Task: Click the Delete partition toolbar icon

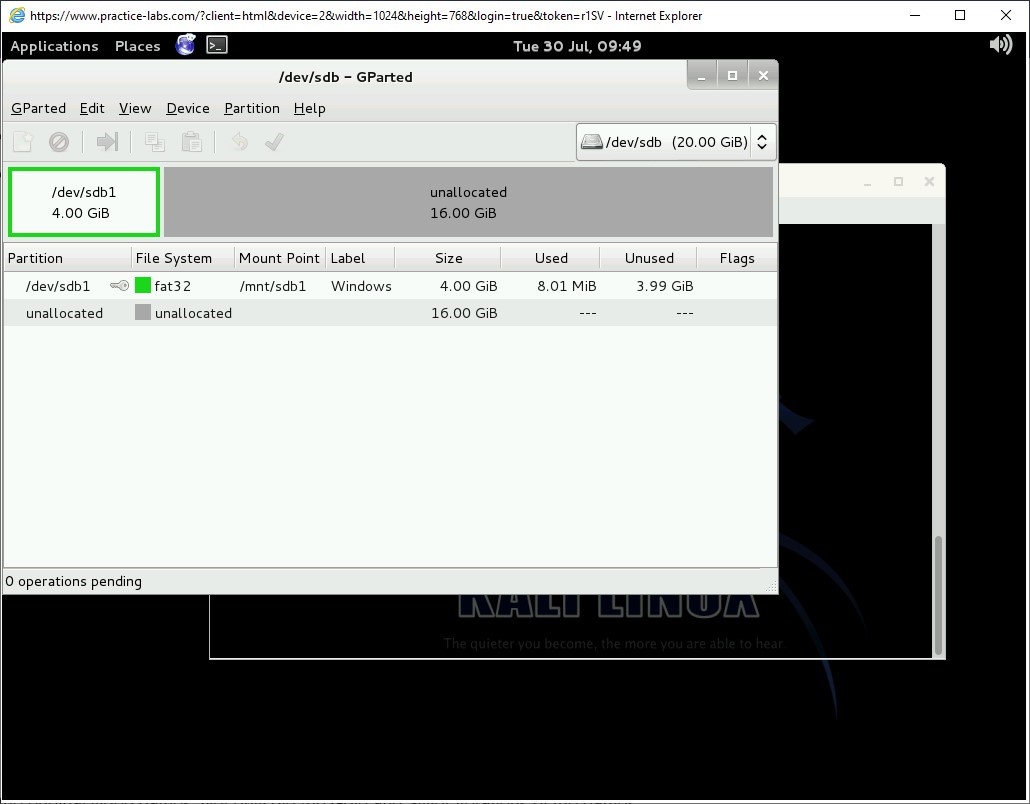Action: coord(59,142)
